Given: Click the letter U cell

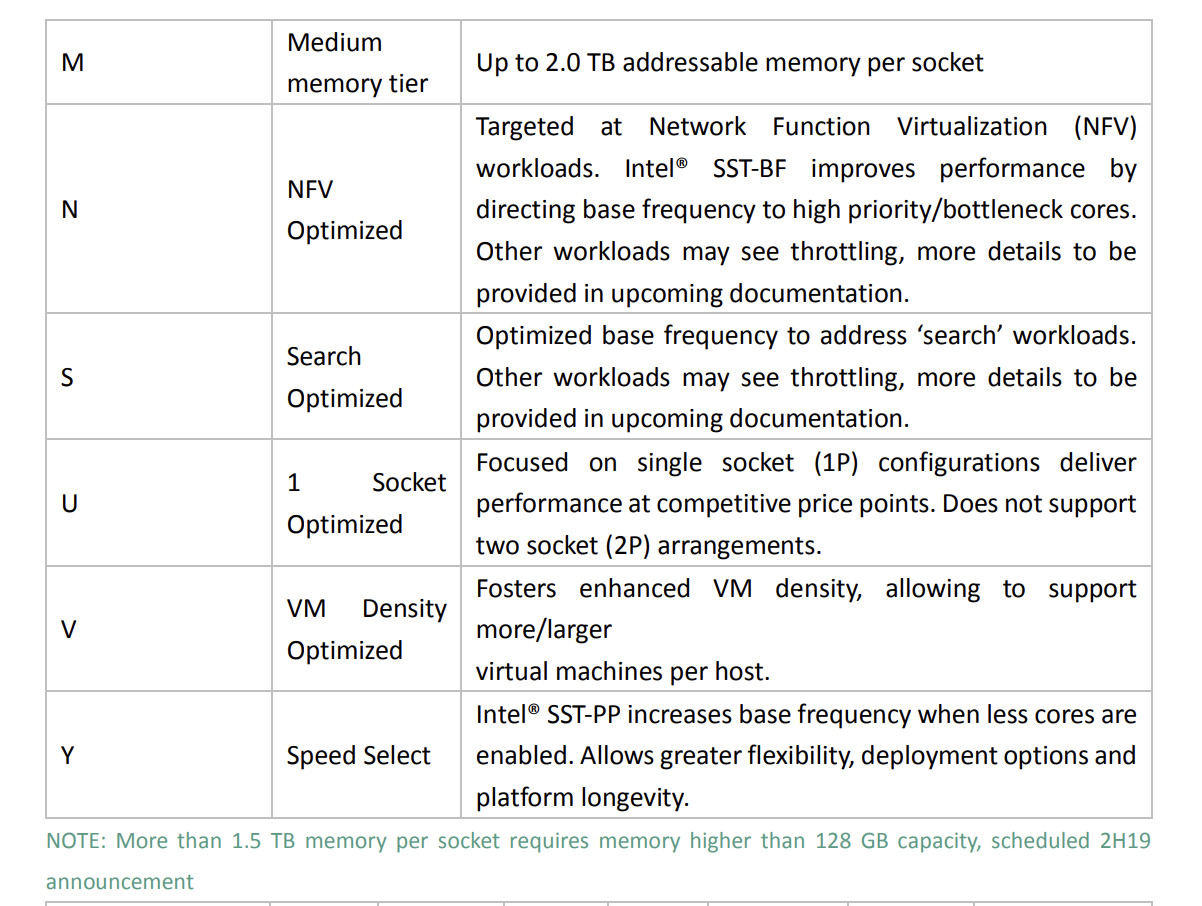Looking at the screenshot, I should click(69, 503).
